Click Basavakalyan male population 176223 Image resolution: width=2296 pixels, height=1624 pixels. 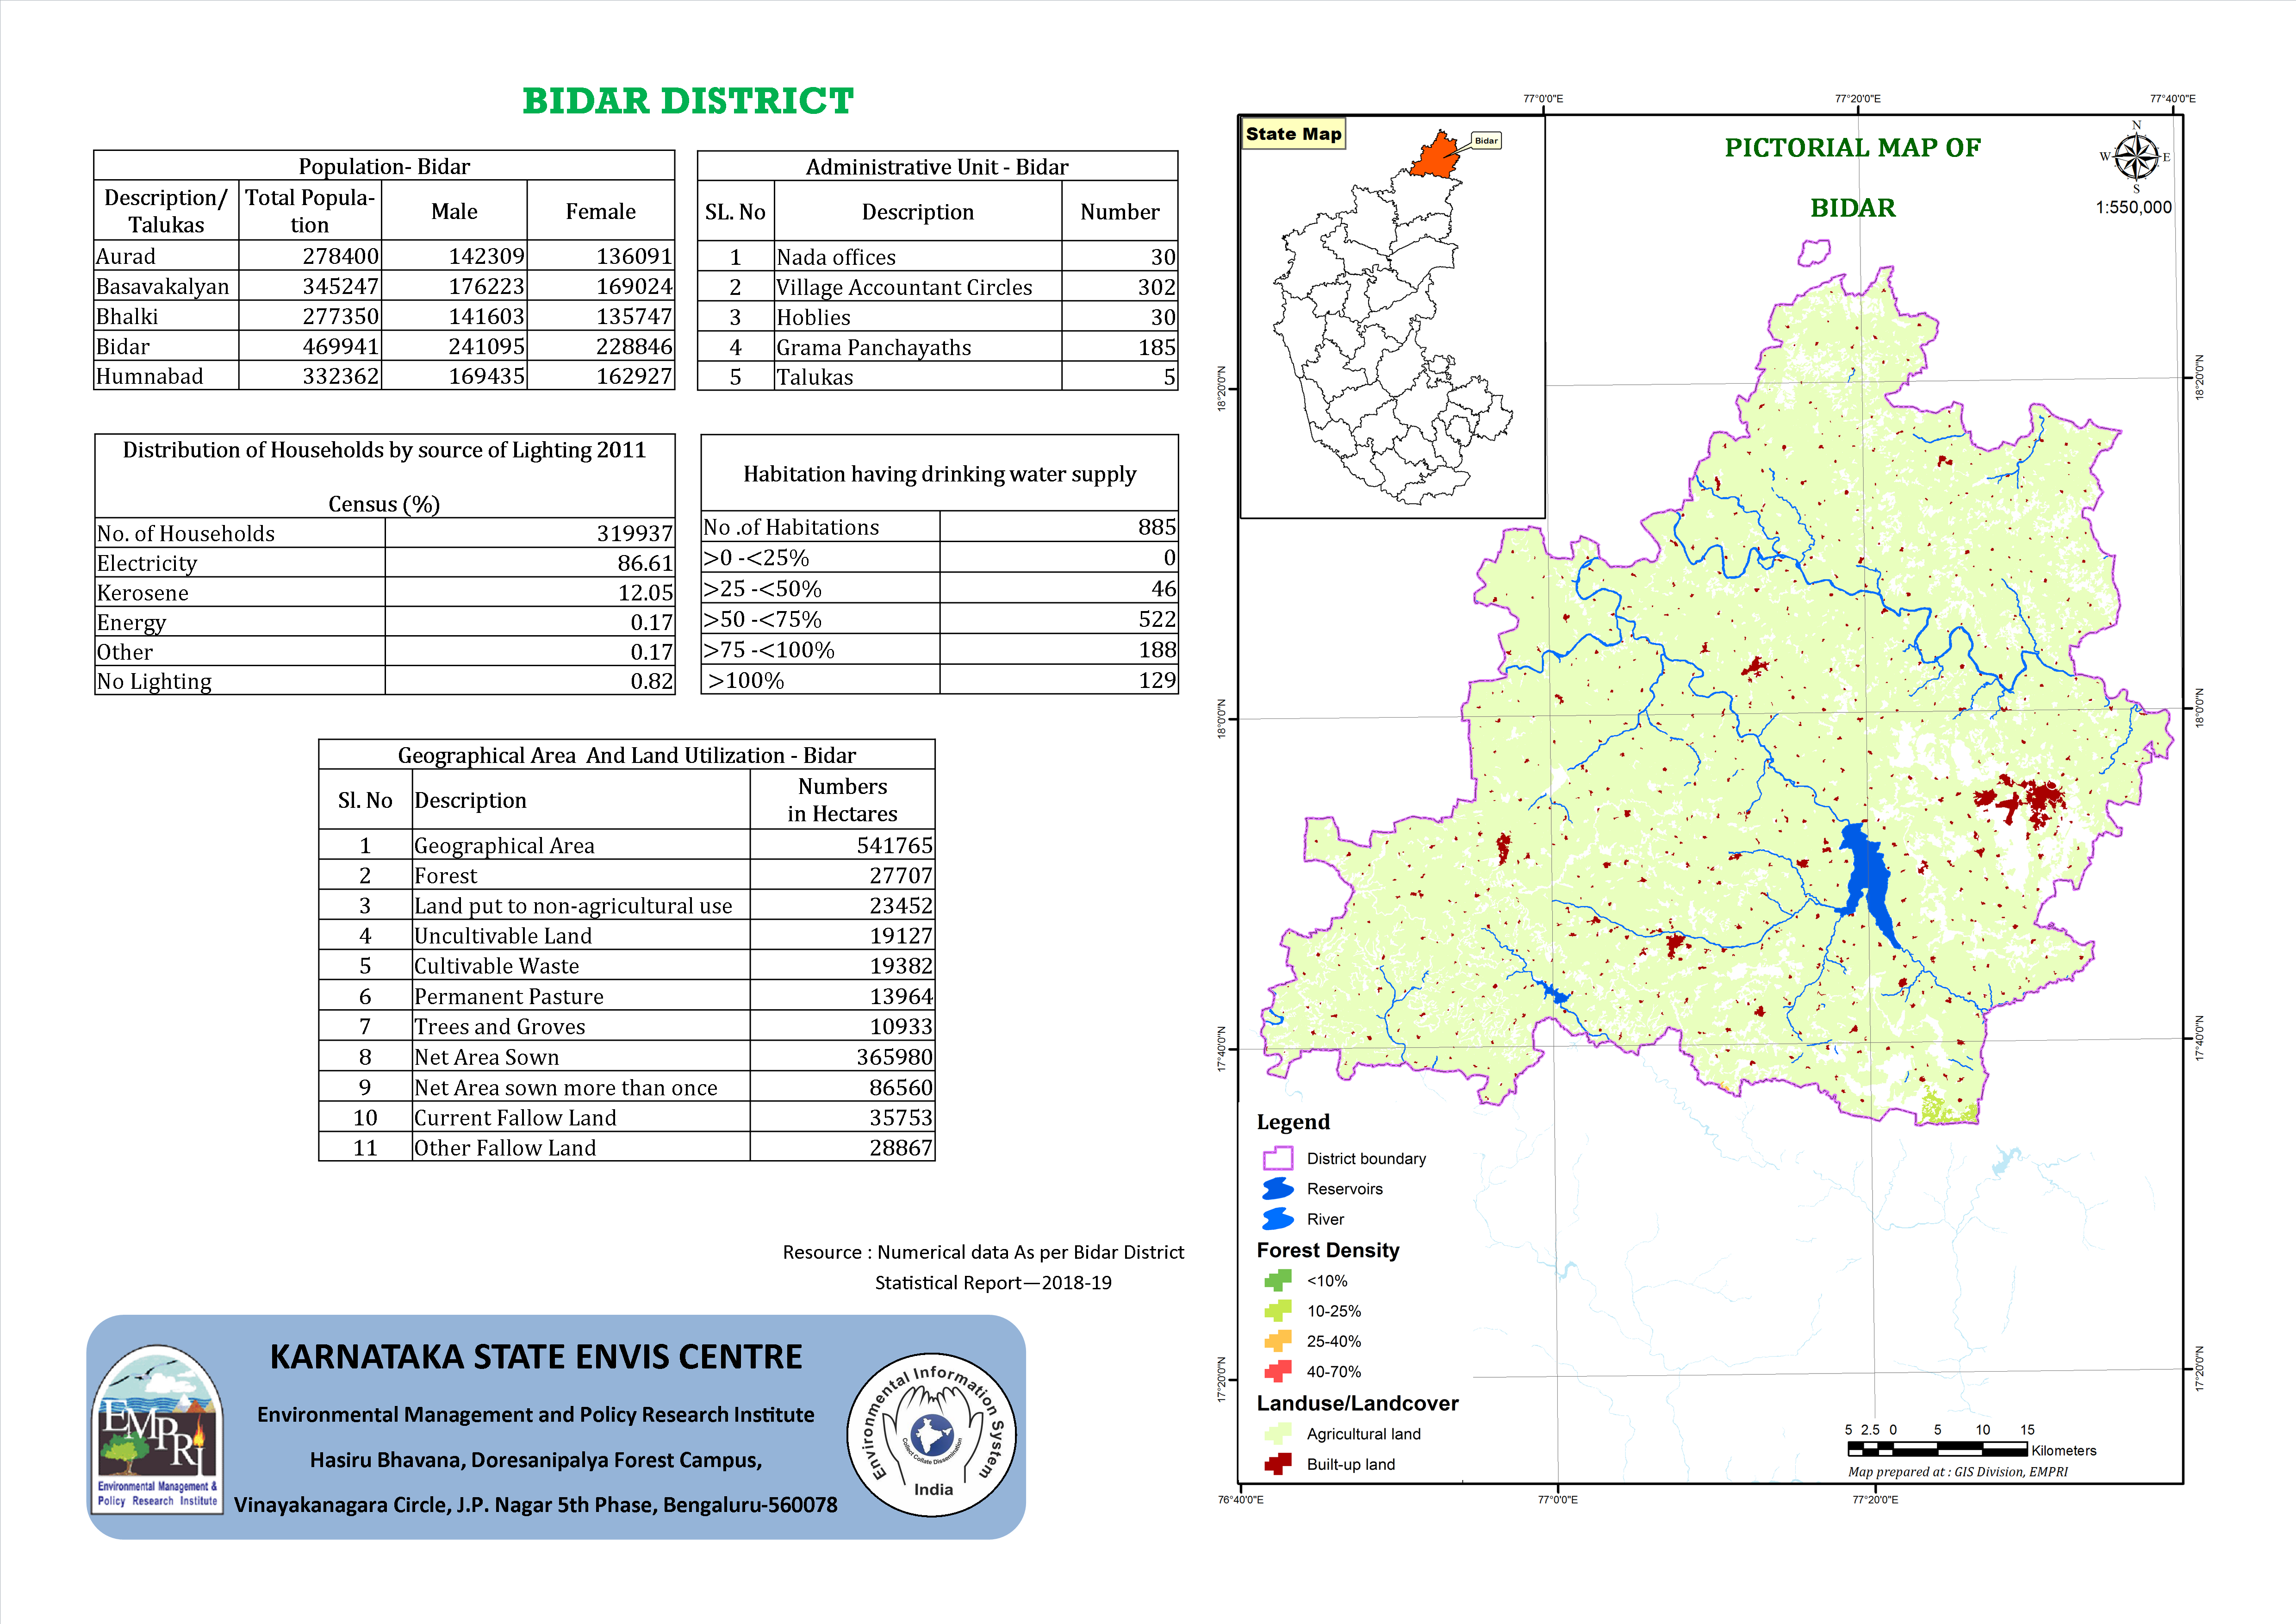click(486, 286)
